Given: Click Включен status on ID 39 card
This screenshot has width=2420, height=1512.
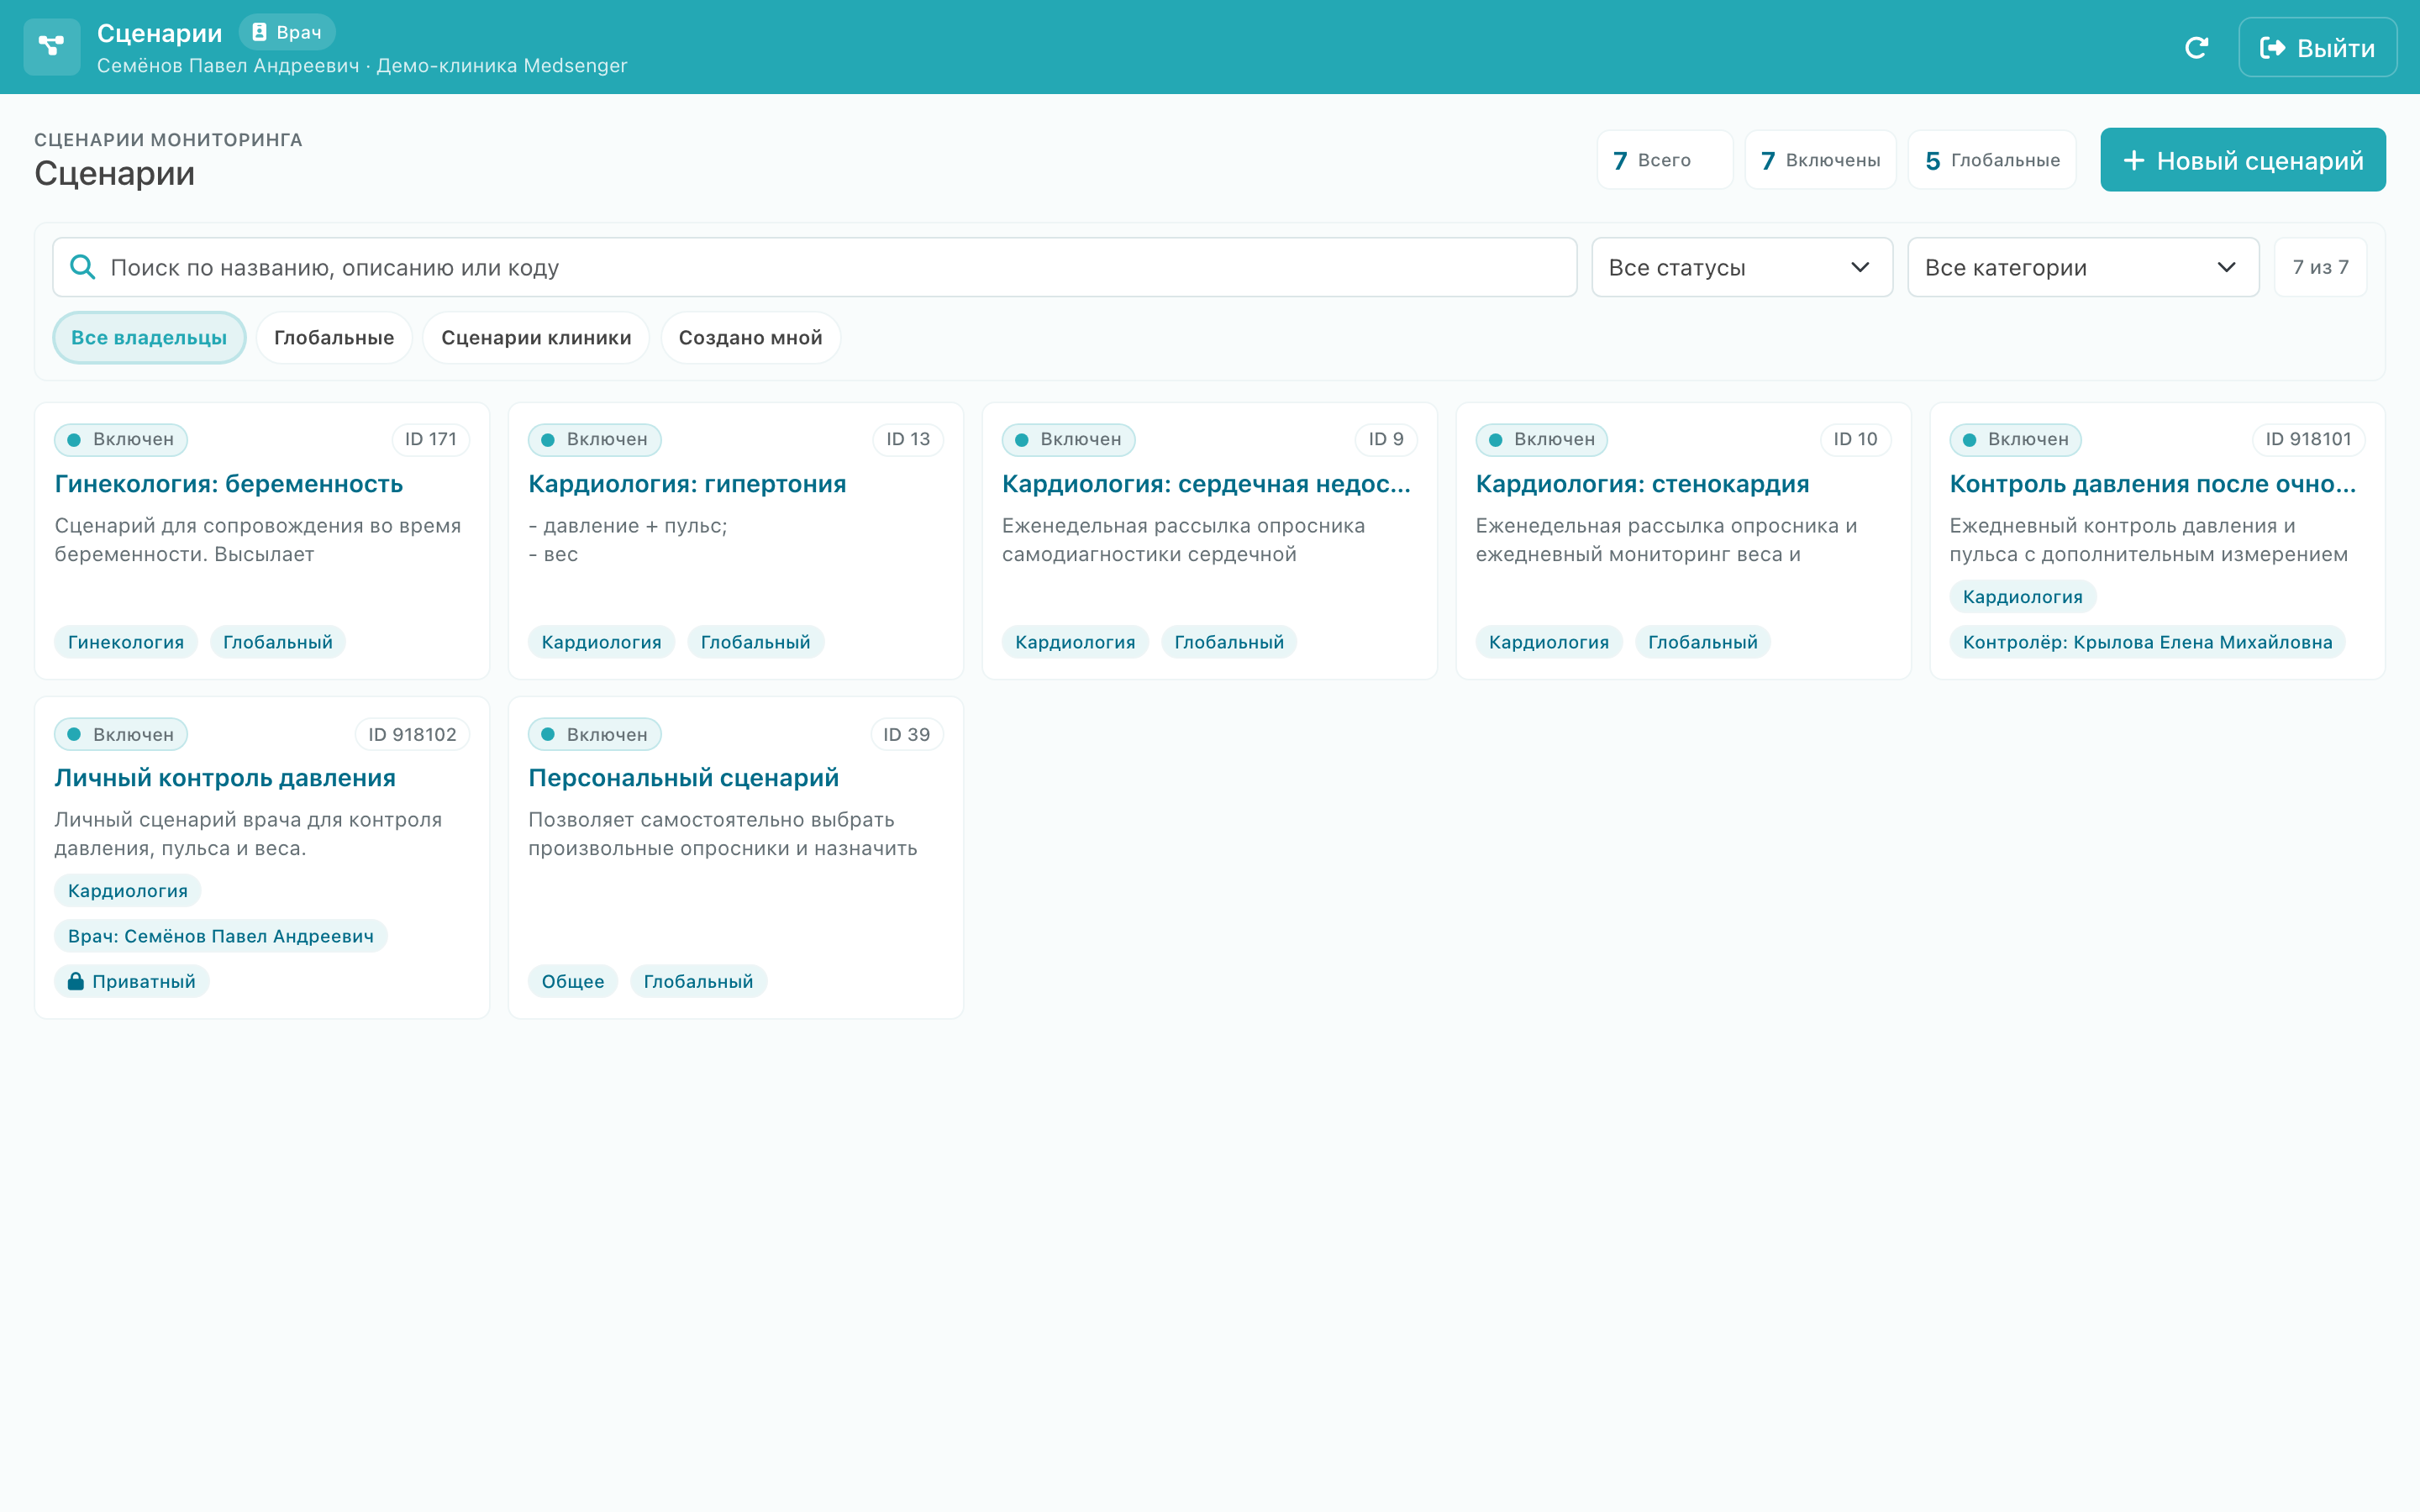Looking at the screenshot, I should [595, 734].
